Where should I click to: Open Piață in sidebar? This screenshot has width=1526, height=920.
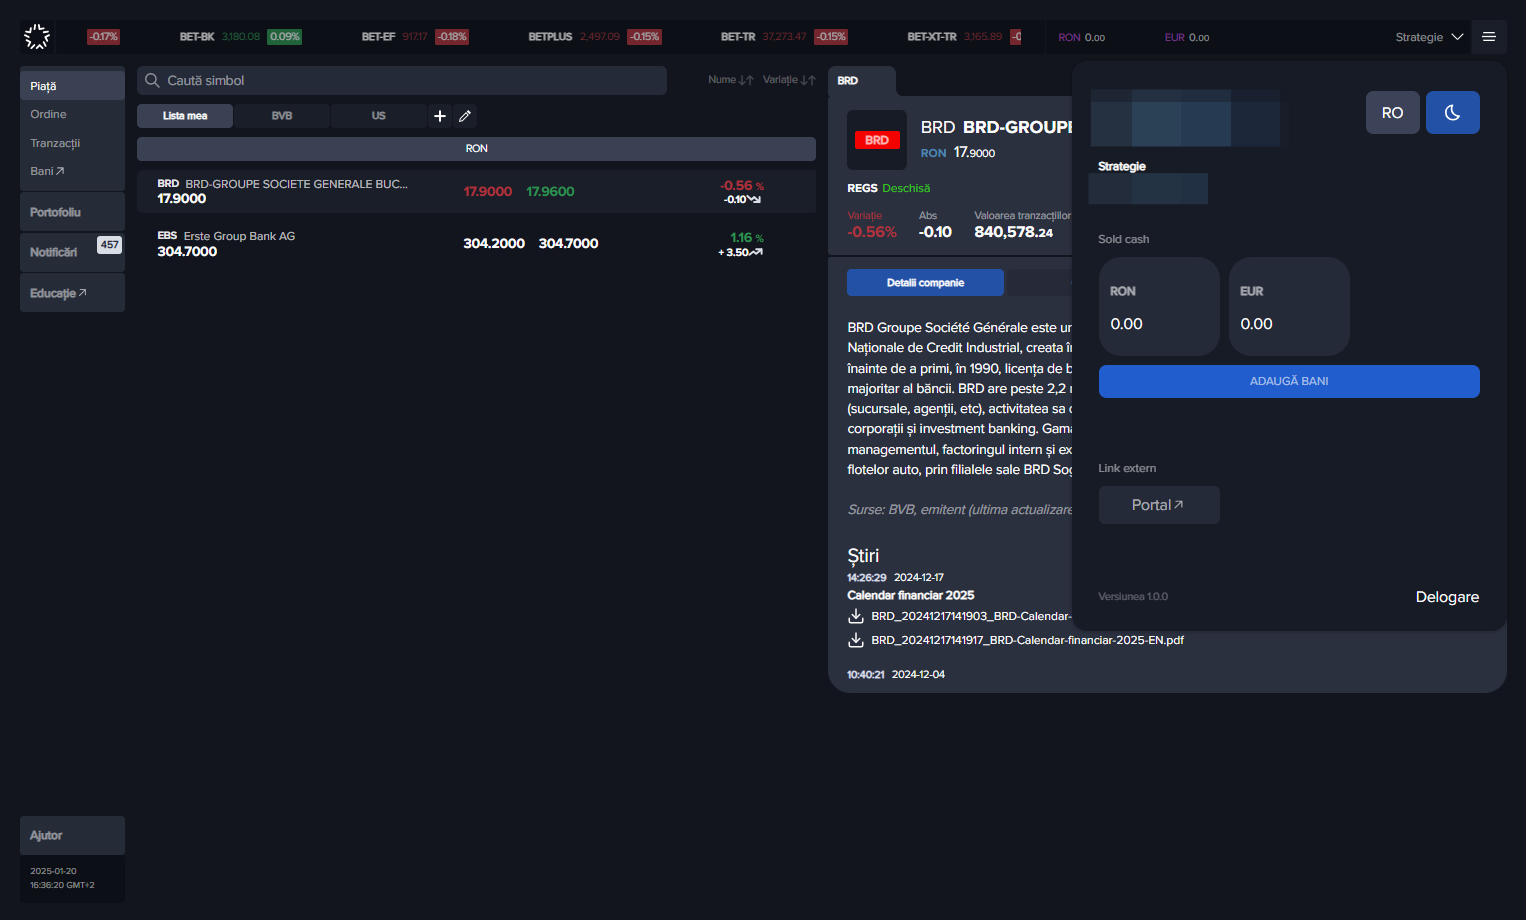pyautogui.click(x=72, y=86)
